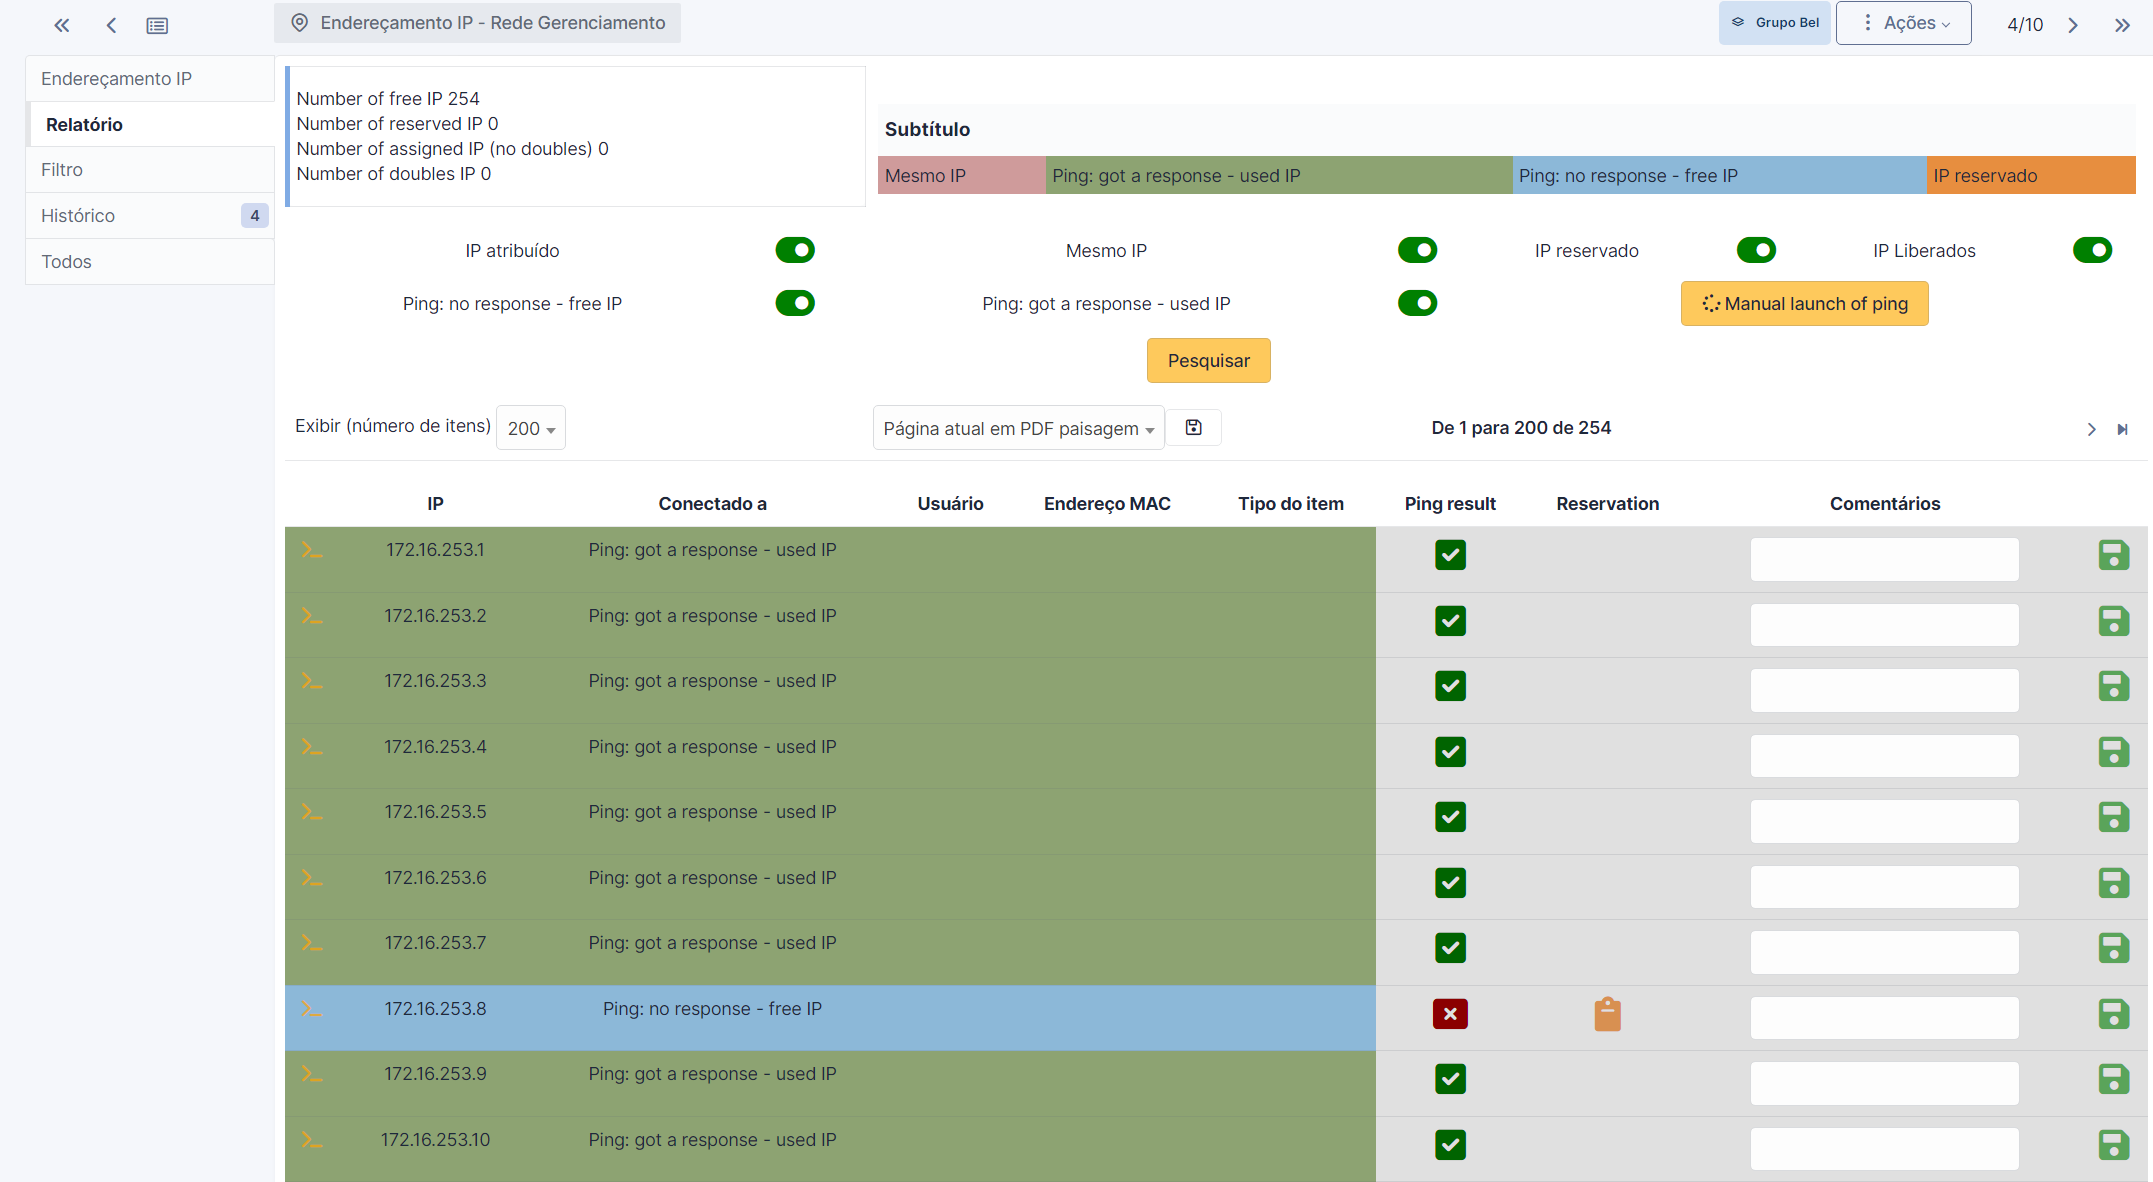Save comment for 172.16.253.3 row

(x=2113, y=686)
